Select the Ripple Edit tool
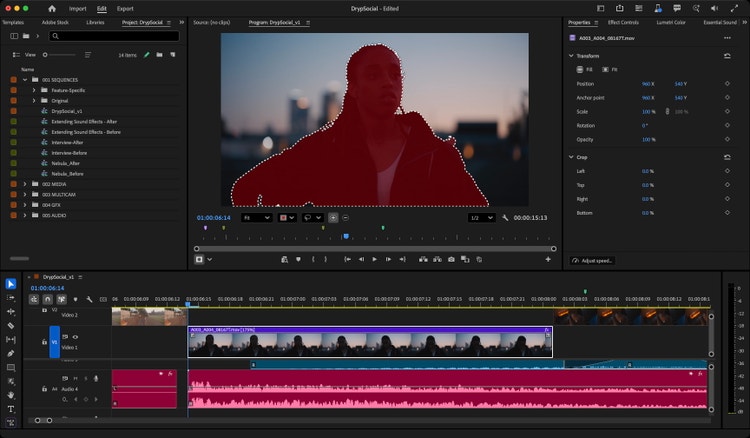Image resolution: width=750 pixels, height=438 pixels. point(11,311)
